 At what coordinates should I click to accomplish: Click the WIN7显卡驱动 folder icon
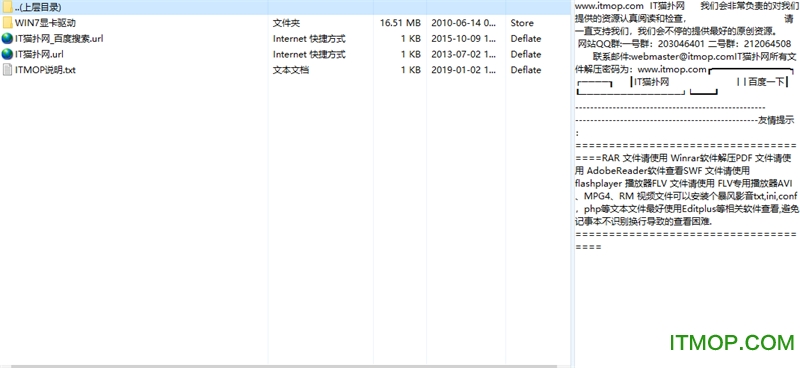7,23
